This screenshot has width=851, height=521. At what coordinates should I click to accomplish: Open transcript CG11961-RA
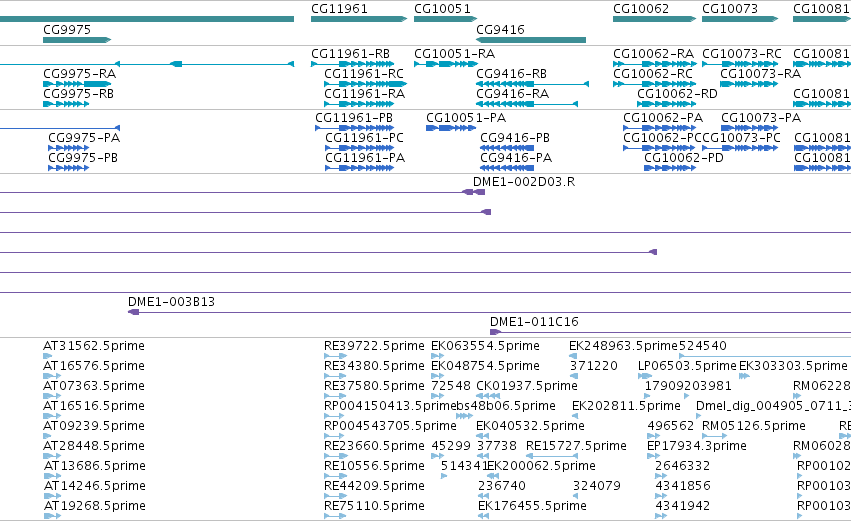pyautogui.click(x=365, y=94)
